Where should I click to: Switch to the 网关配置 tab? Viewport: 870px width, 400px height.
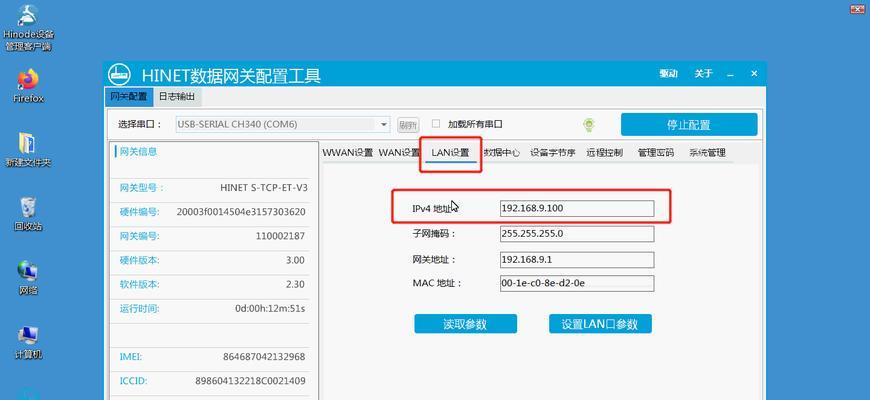click(128, 97)
